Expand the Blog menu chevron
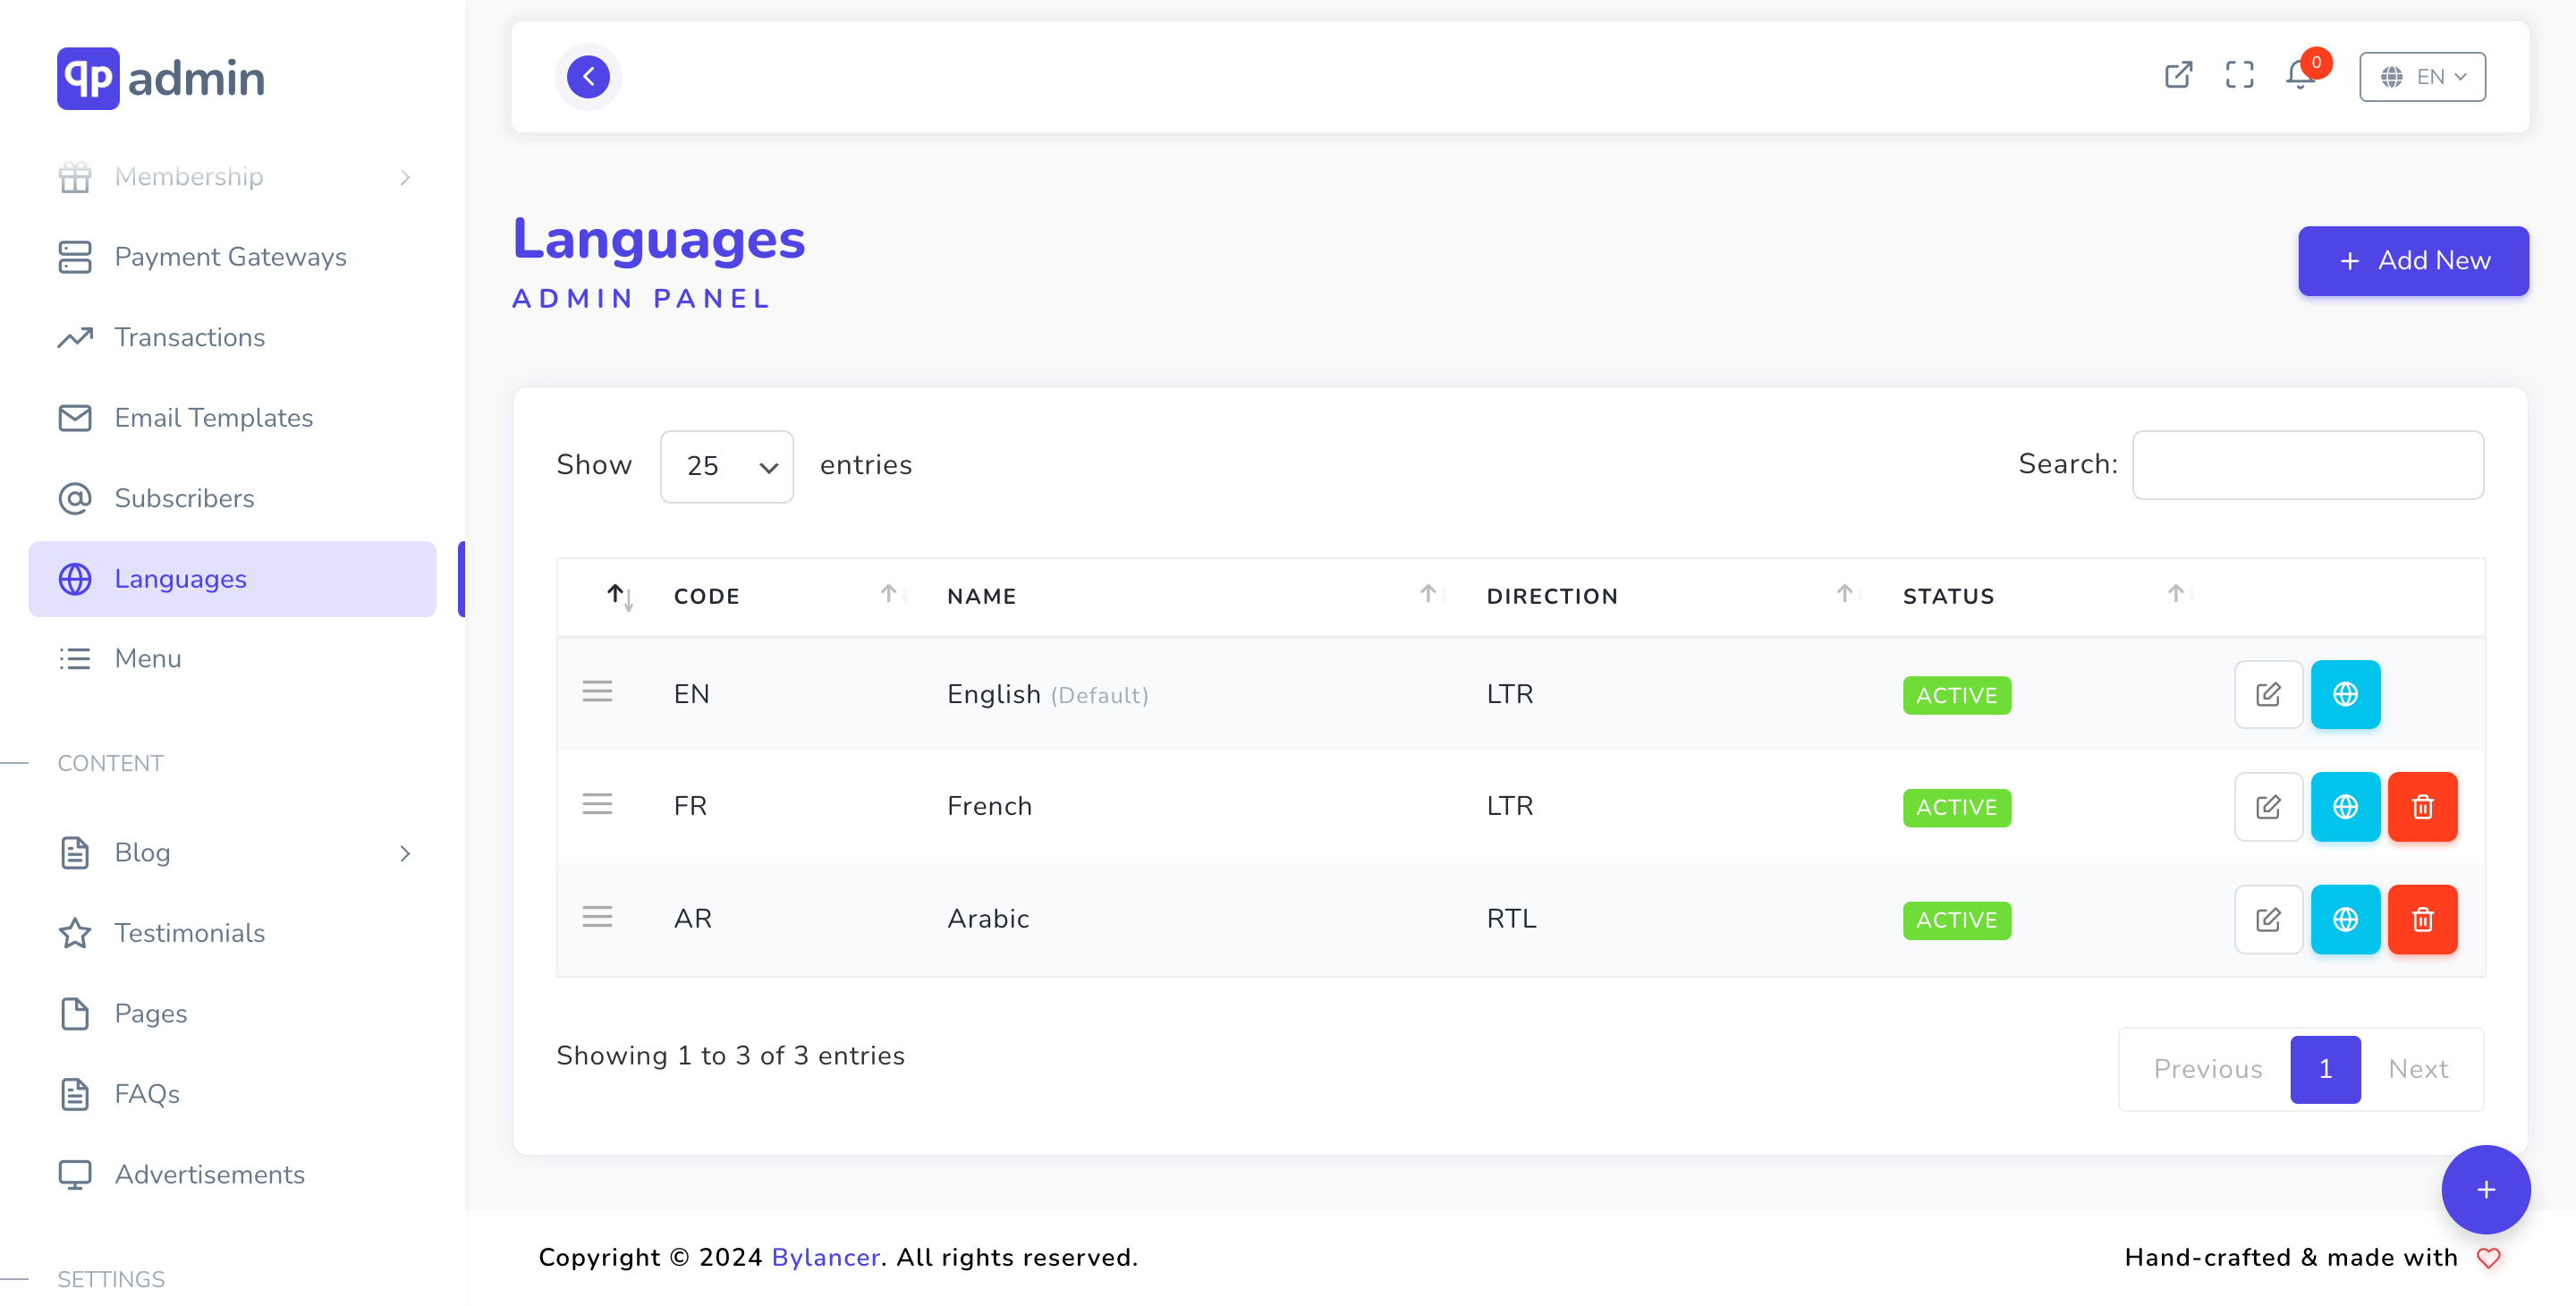The image size is (2576, 1306). pos(405,853)
